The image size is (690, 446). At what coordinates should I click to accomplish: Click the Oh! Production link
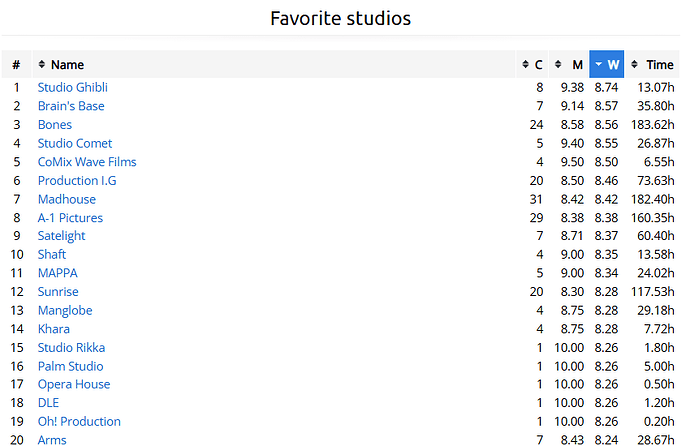79,421
